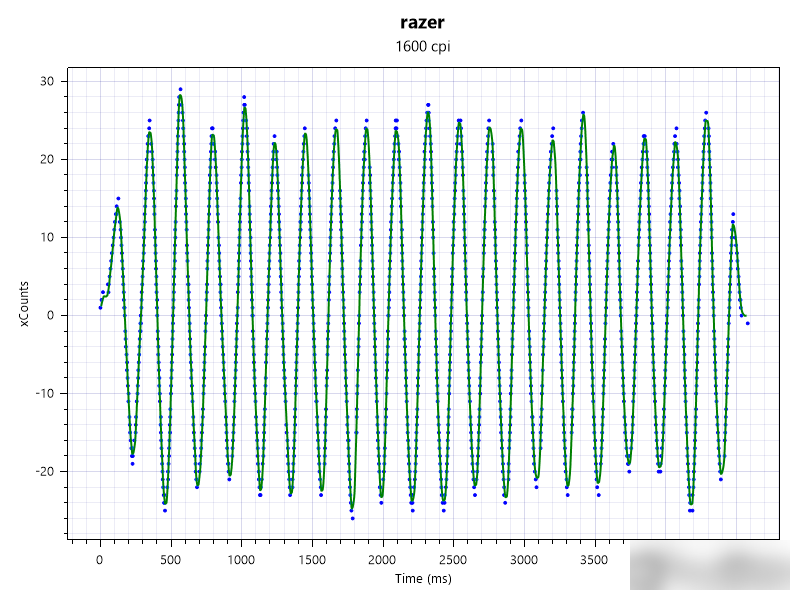Viewport: 800px width, 600px height.
Task: Click the x-axis tick value "3500"
Action: [x=594, y=560]
